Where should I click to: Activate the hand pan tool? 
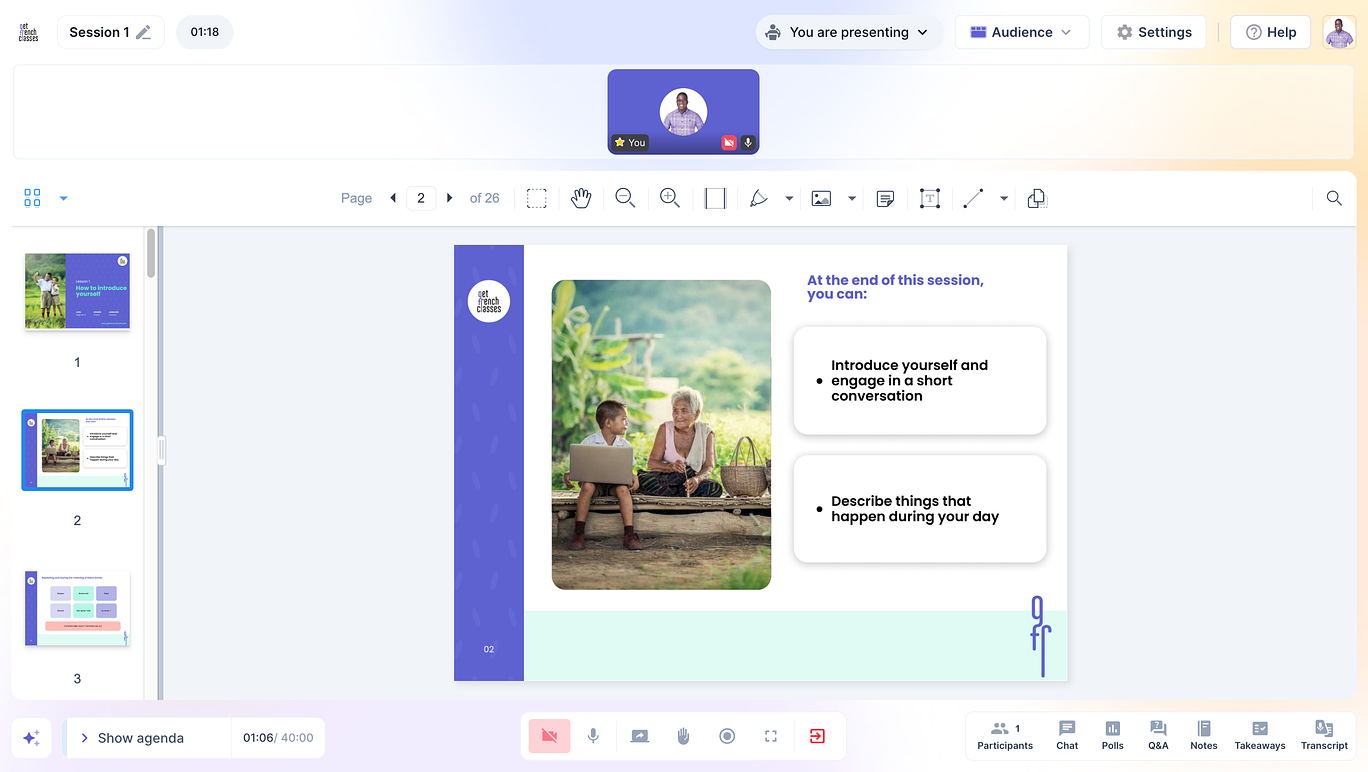pyautogui.click(x=581, y=198)
